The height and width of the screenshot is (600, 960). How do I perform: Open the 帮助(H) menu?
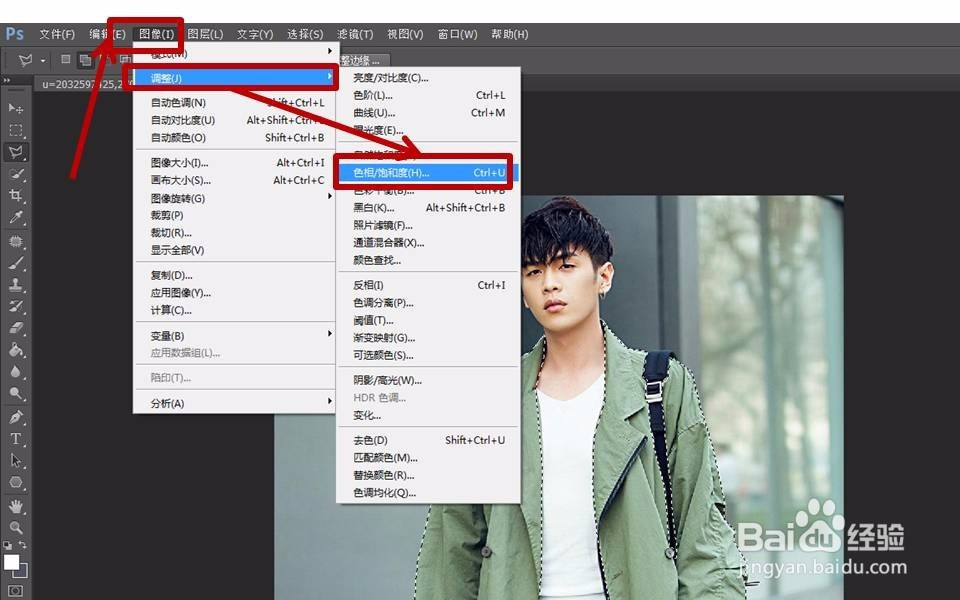(x=509, y=34)
